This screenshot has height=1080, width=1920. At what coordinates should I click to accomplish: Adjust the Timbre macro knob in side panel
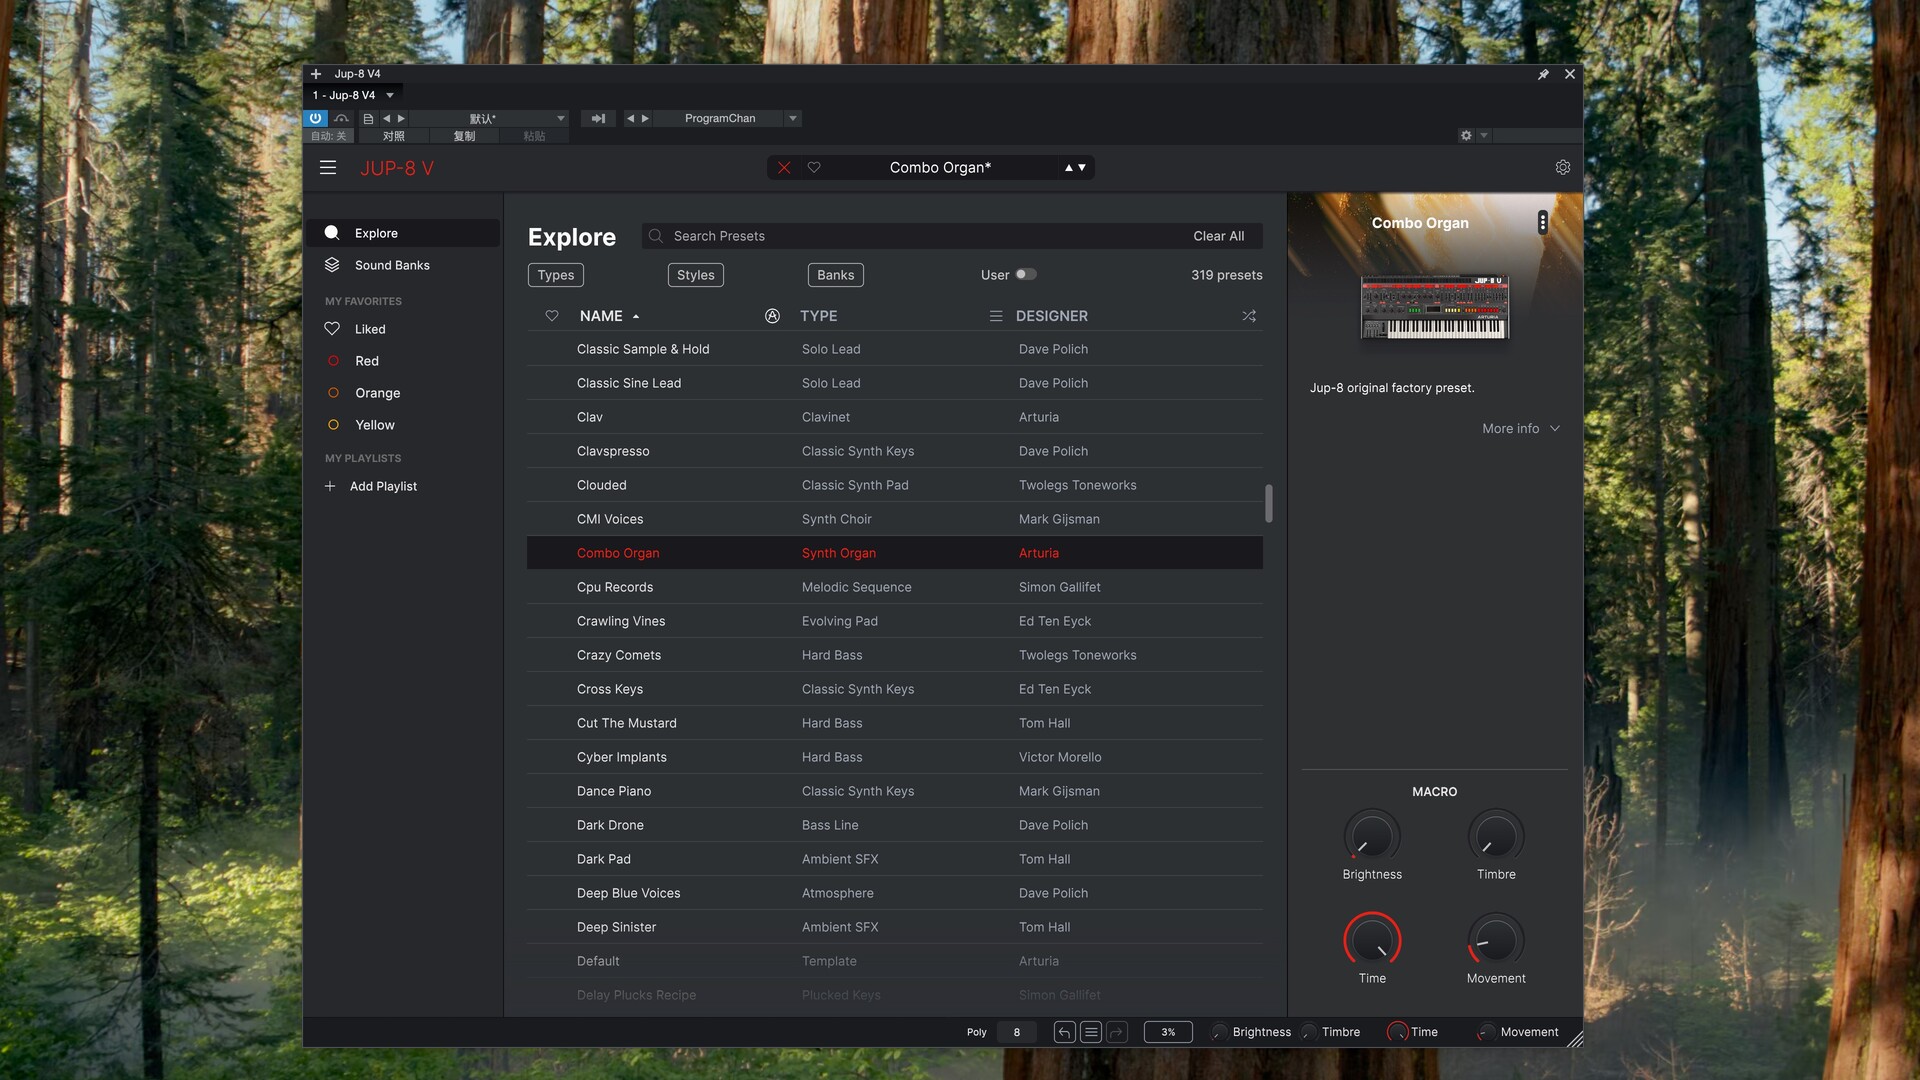click(x=1496, y=836)
